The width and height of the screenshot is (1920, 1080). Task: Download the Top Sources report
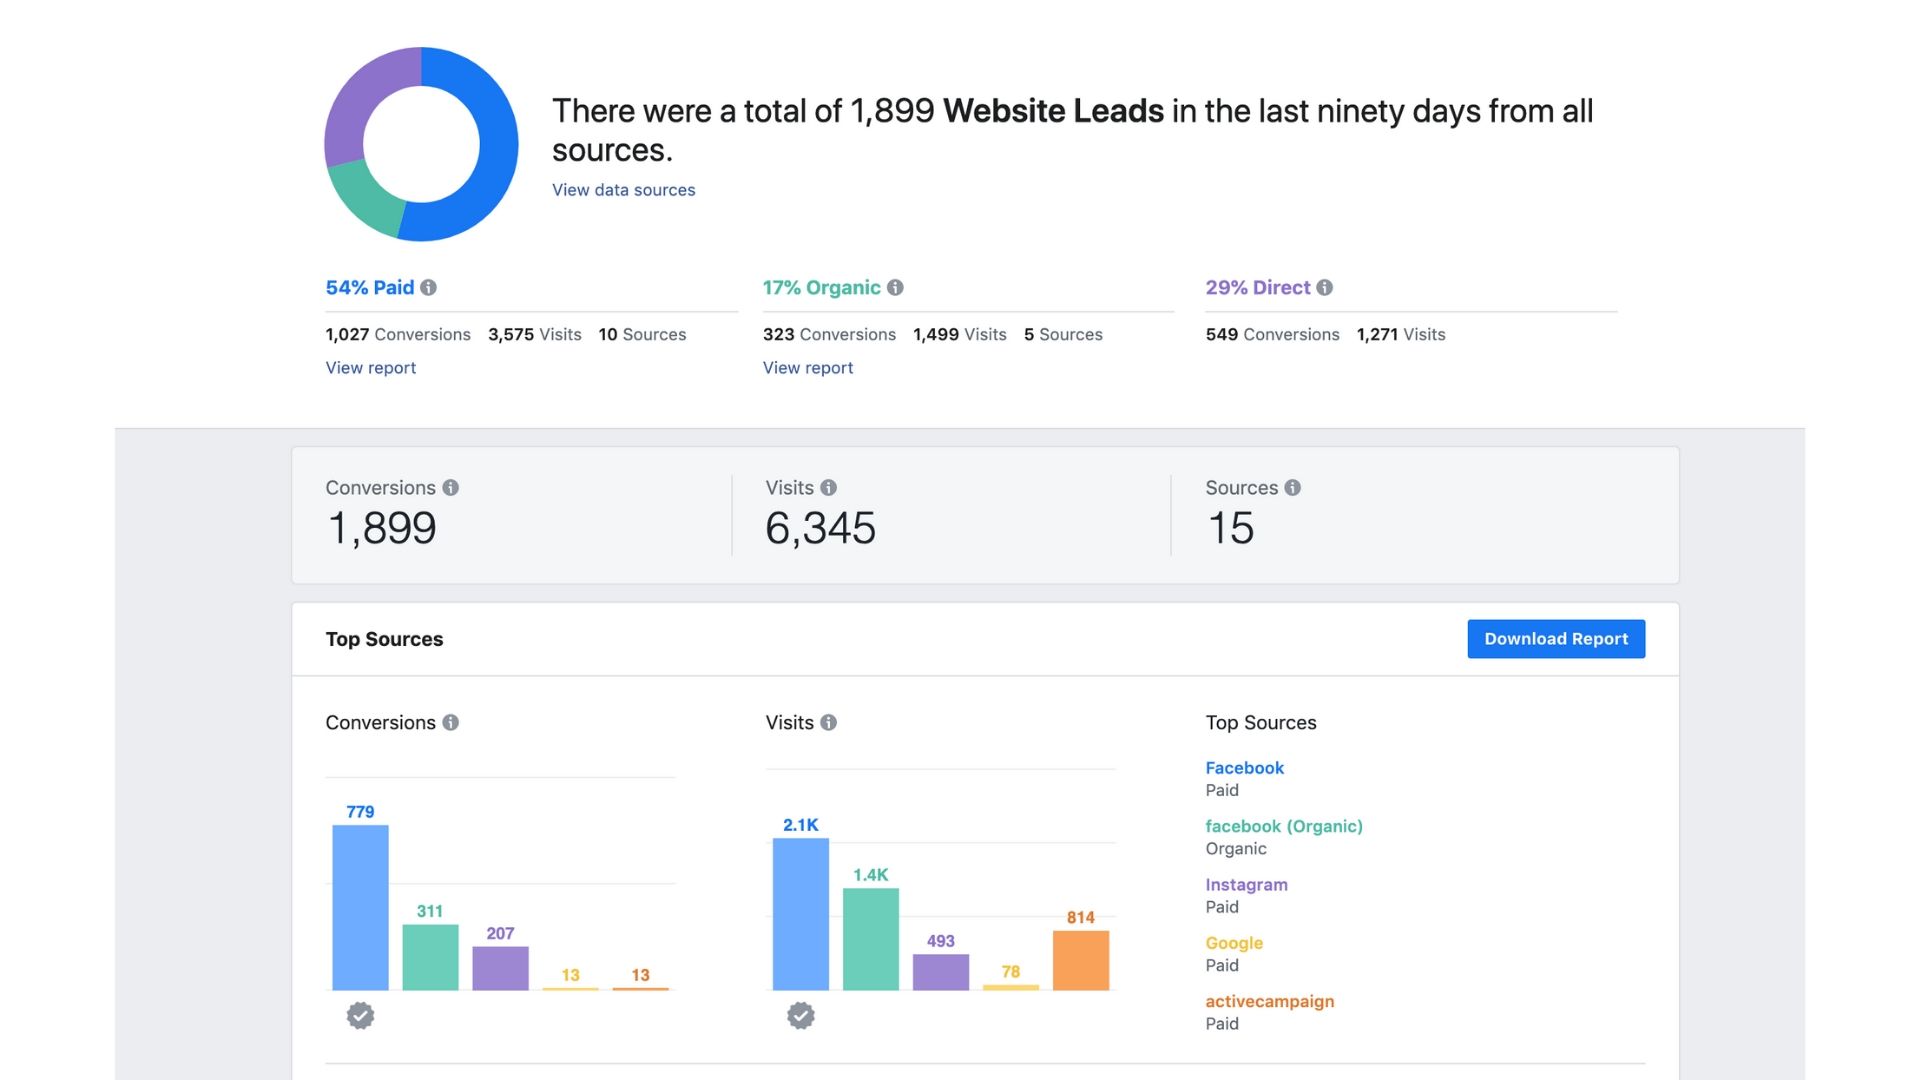click(1556, 639)
